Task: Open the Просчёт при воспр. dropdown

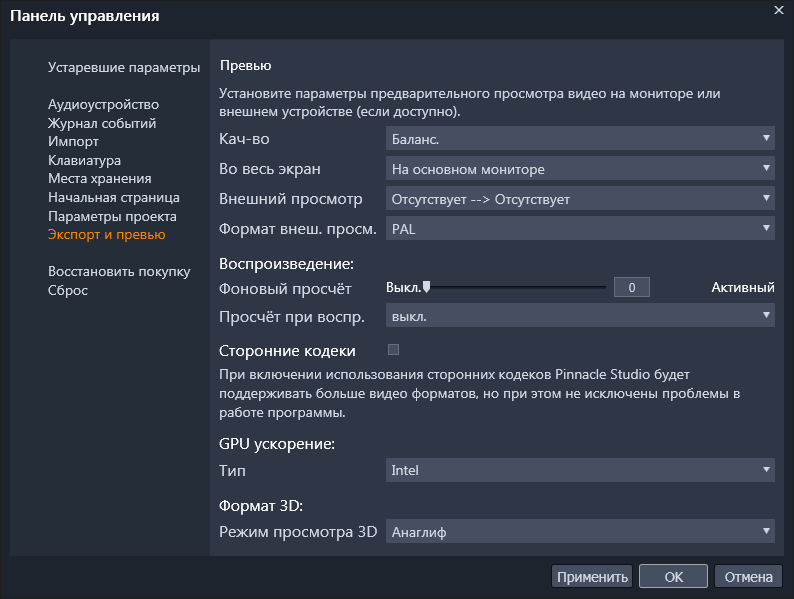Action: pos(580,316)
